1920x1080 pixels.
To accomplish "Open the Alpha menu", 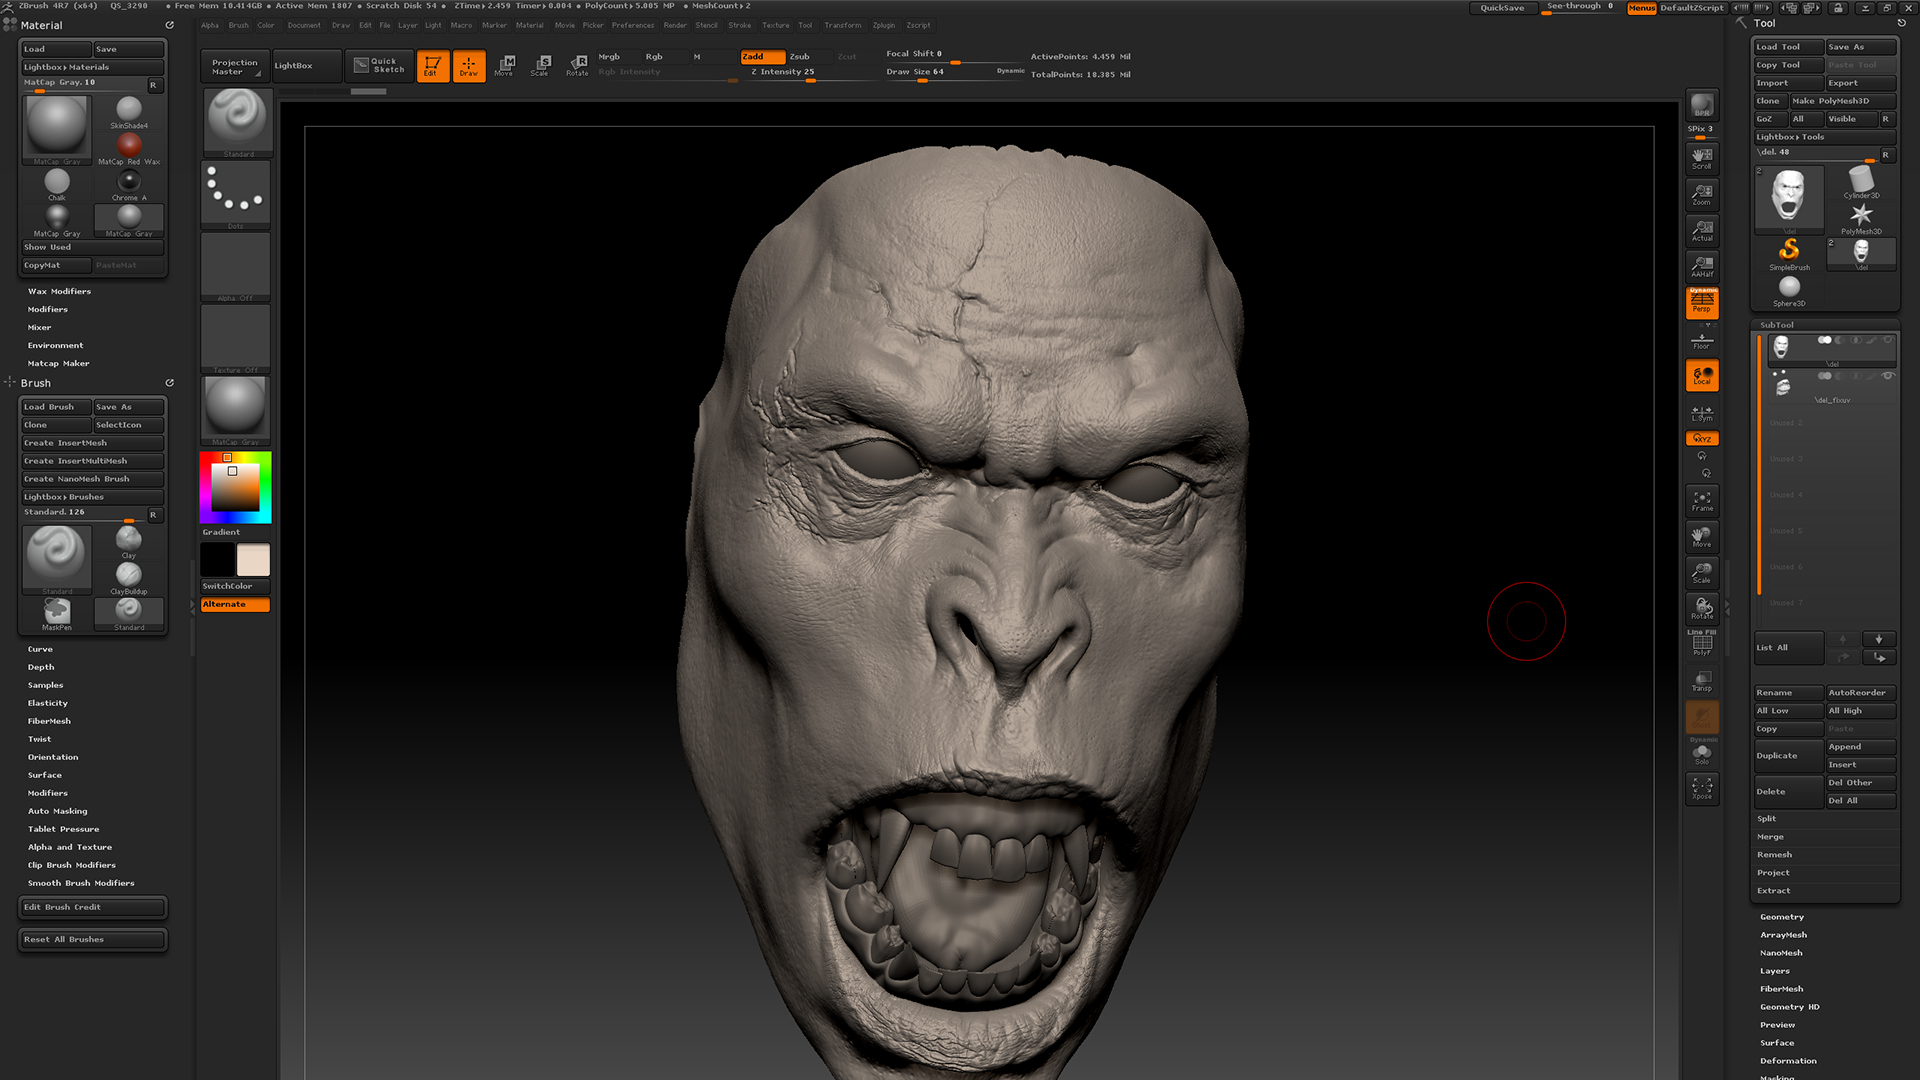I will [x=210, y=25].
